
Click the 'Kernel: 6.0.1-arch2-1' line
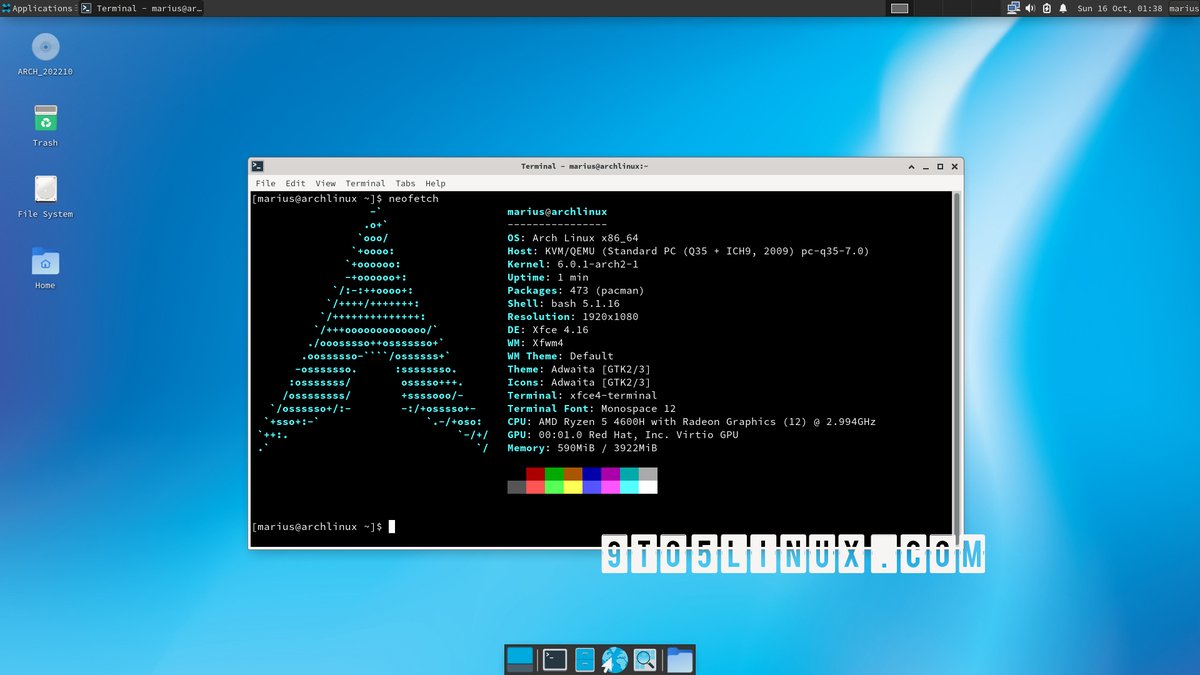572,264
